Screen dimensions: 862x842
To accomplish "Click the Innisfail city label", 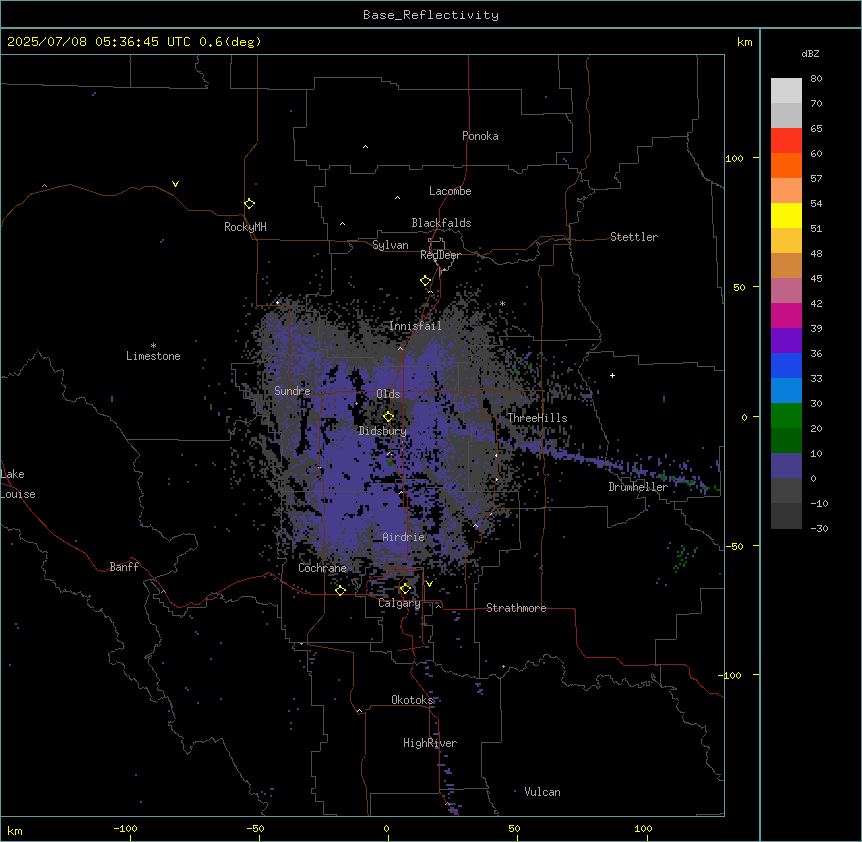I will (415, 326).
